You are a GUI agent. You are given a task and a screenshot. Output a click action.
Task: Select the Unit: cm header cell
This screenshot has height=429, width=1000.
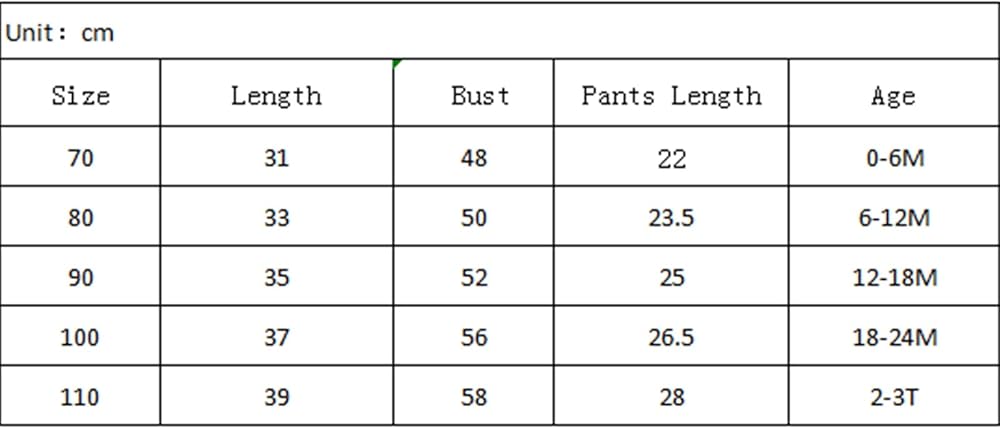point(500,31)
